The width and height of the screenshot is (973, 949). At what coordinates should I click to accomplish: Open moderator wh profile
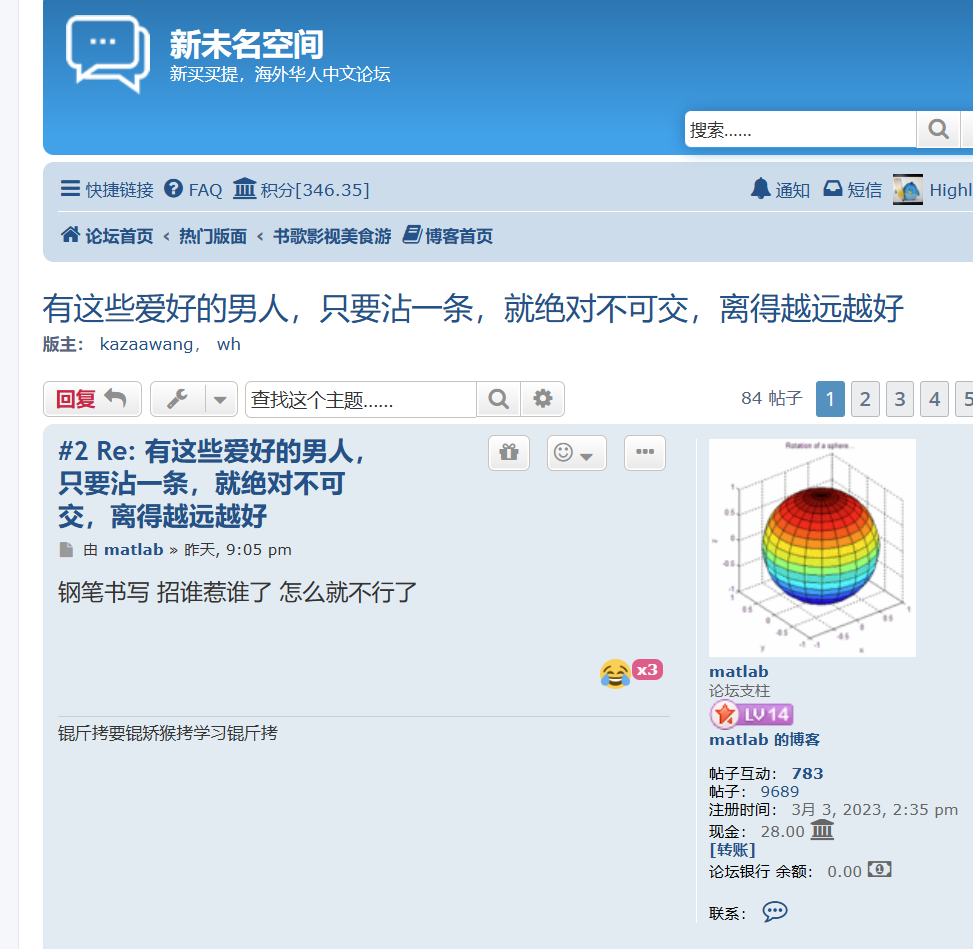228,344
